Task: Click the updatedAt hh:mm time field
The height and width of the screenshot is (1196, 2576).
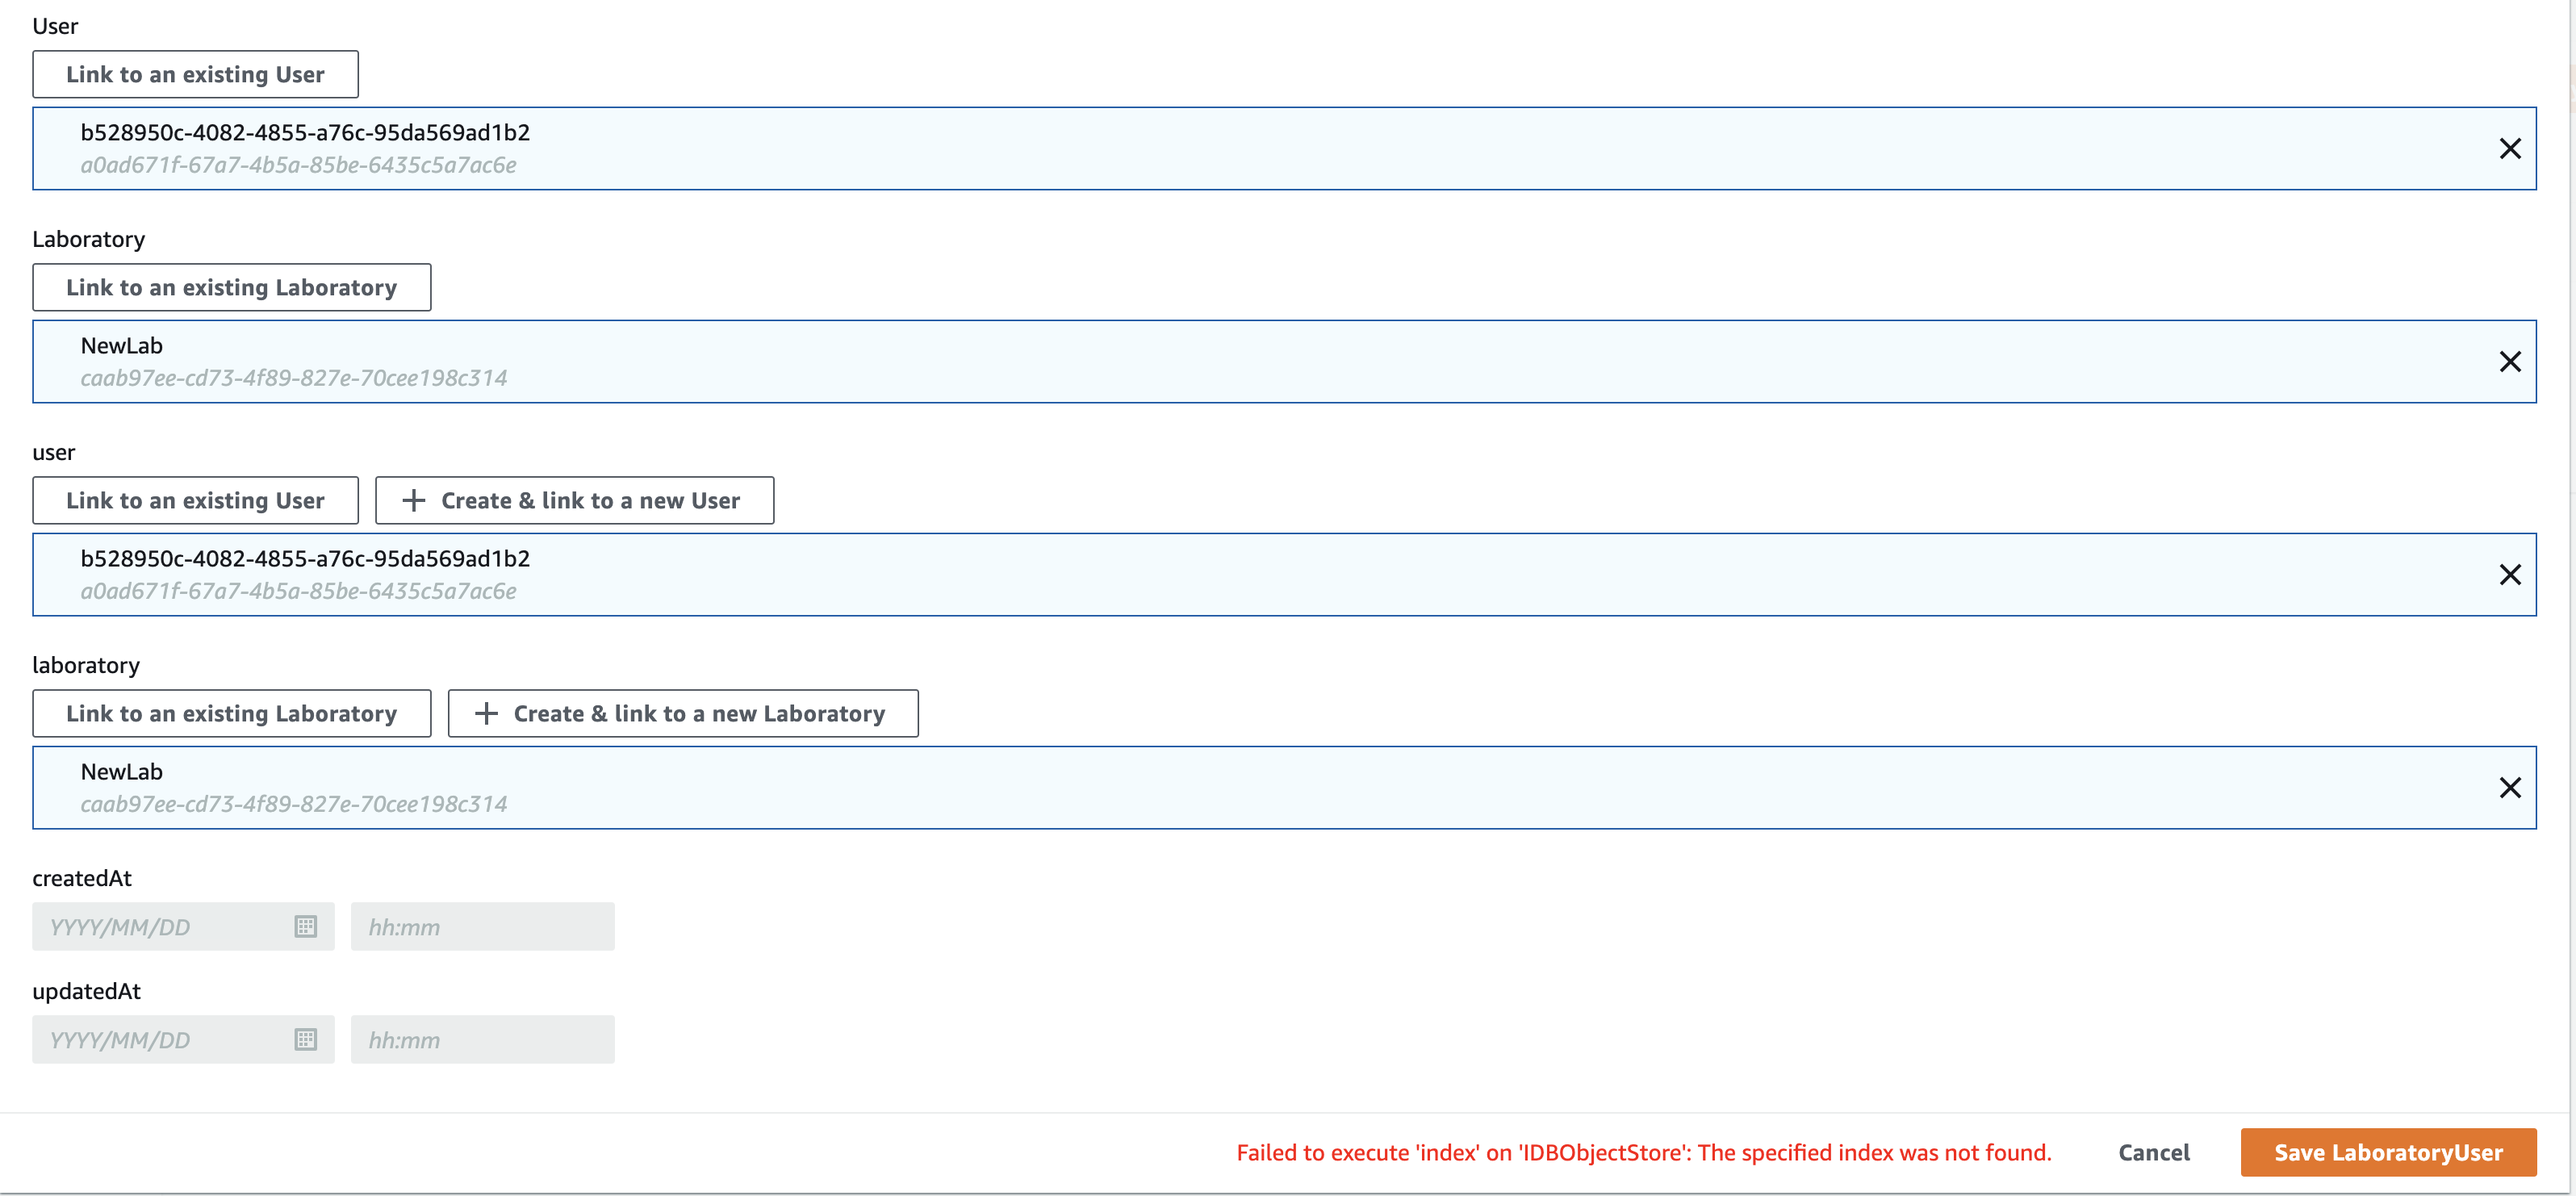Action: pyautogui.click(x=483, y=1039)
